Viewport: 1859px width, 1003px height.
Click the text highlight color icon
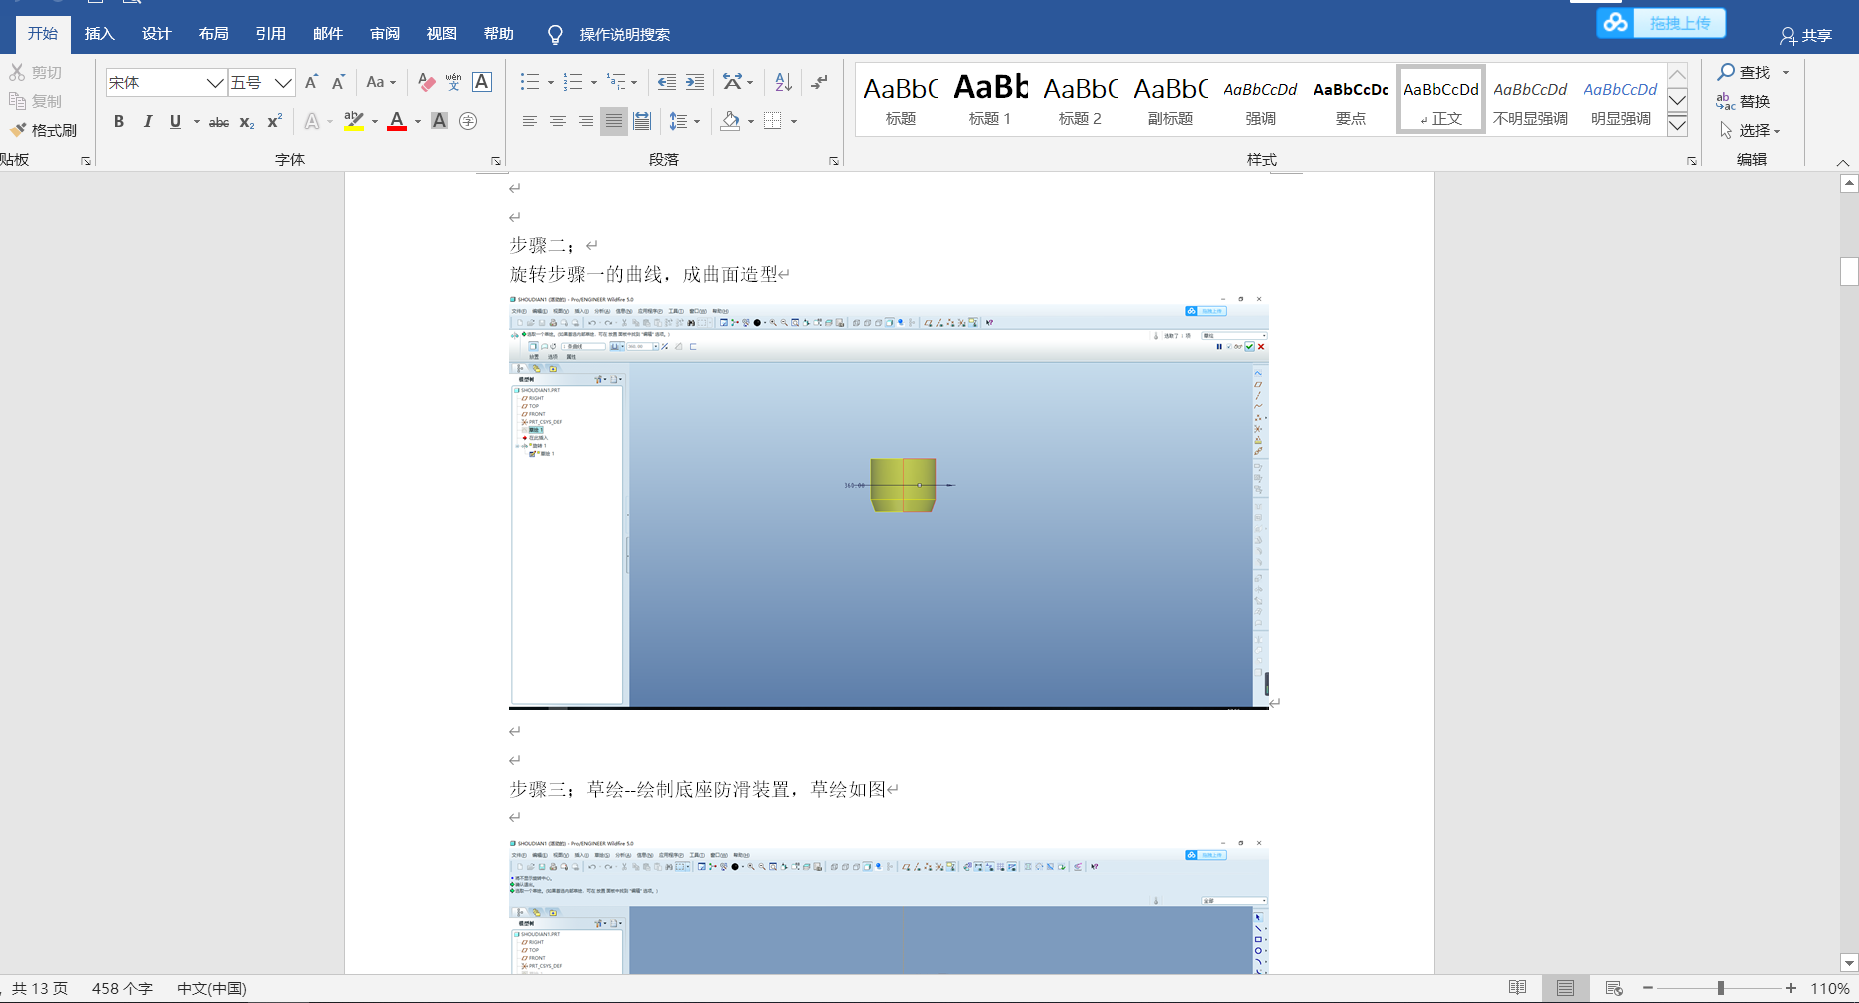point(352,121)
